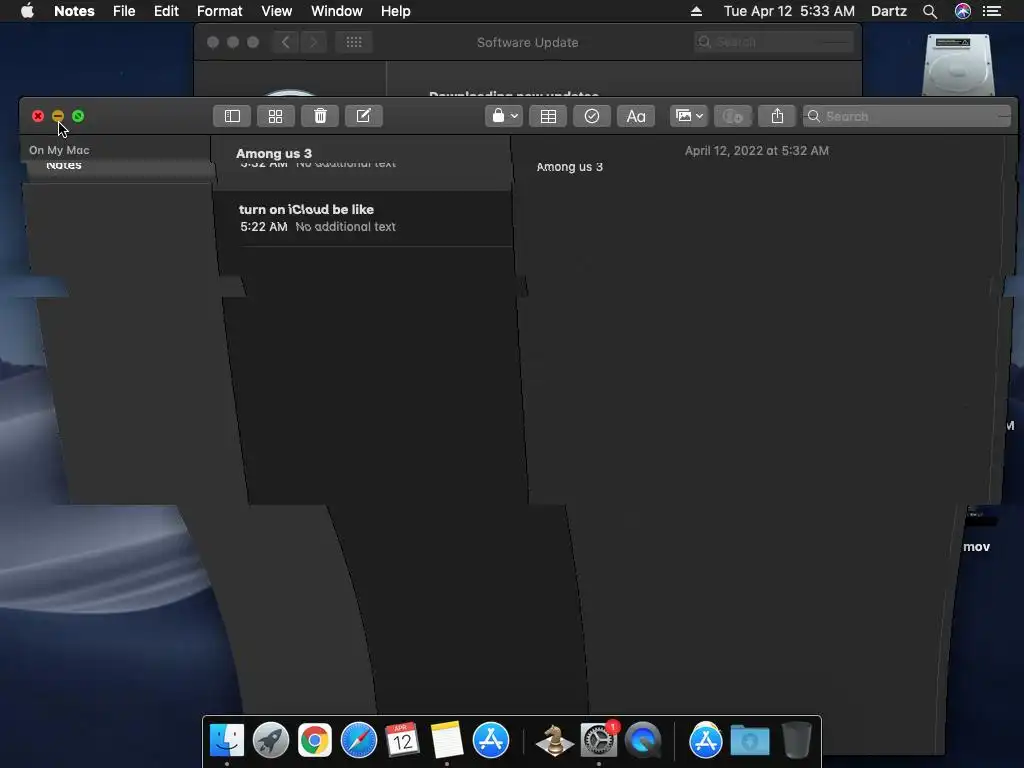Click the add people to note icon

point(733,116)
